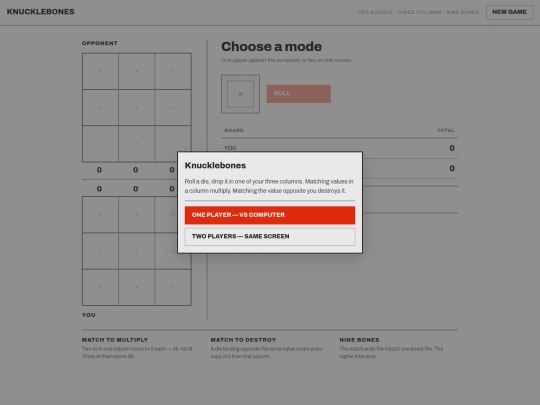
Task: Click the "Match to Multiply" rule heading
Action: [115, 340]
